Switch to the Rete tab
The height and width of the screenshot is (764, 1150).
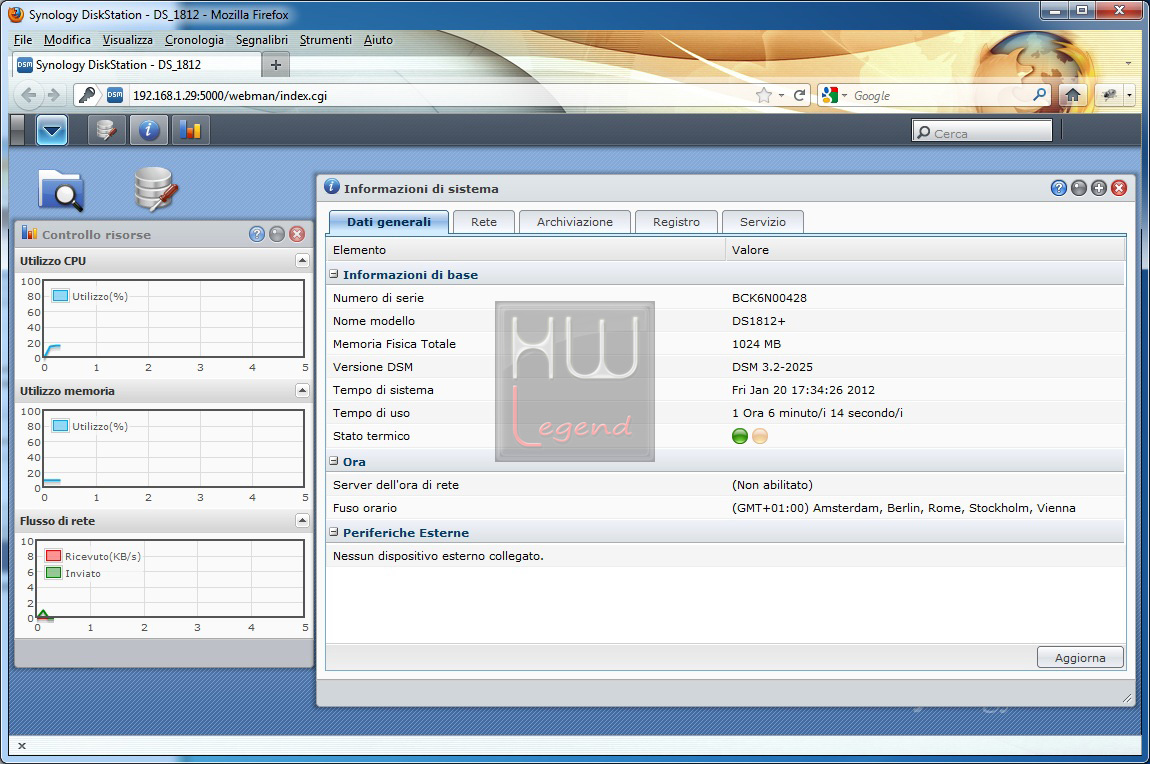tap(483, 221)
